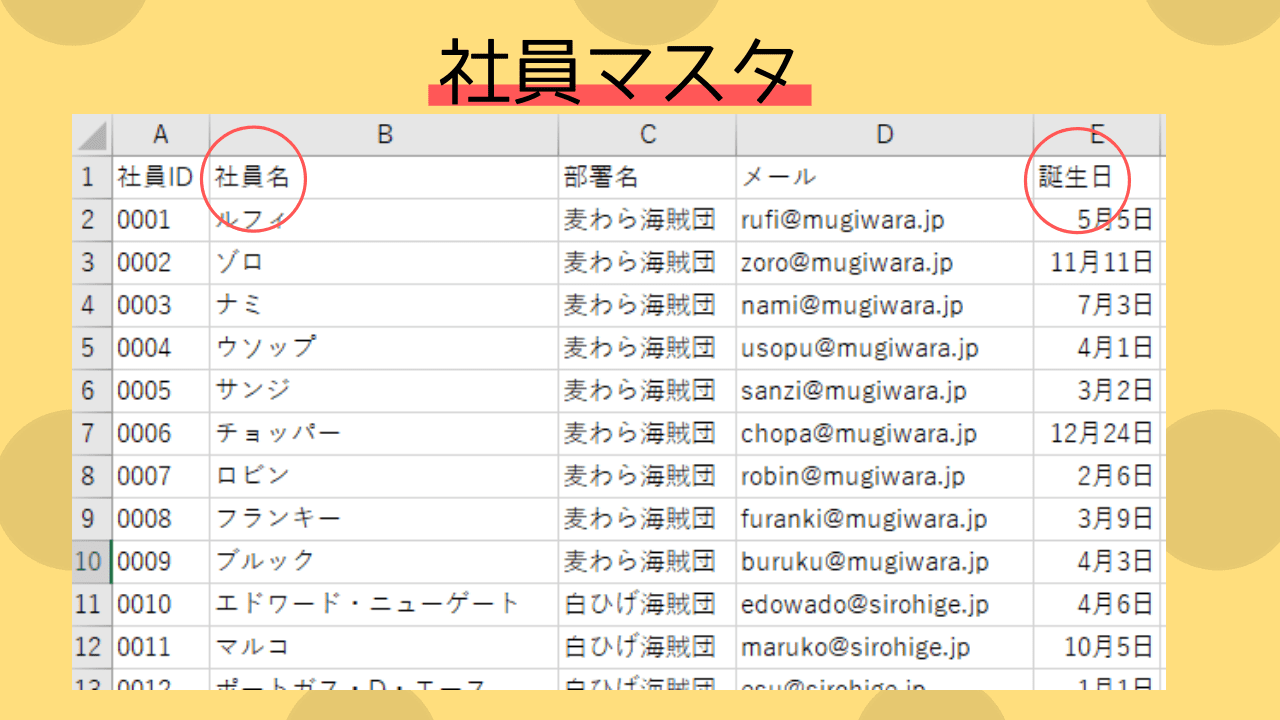Click the circled 誕生日 header cell

point(1076,178)
